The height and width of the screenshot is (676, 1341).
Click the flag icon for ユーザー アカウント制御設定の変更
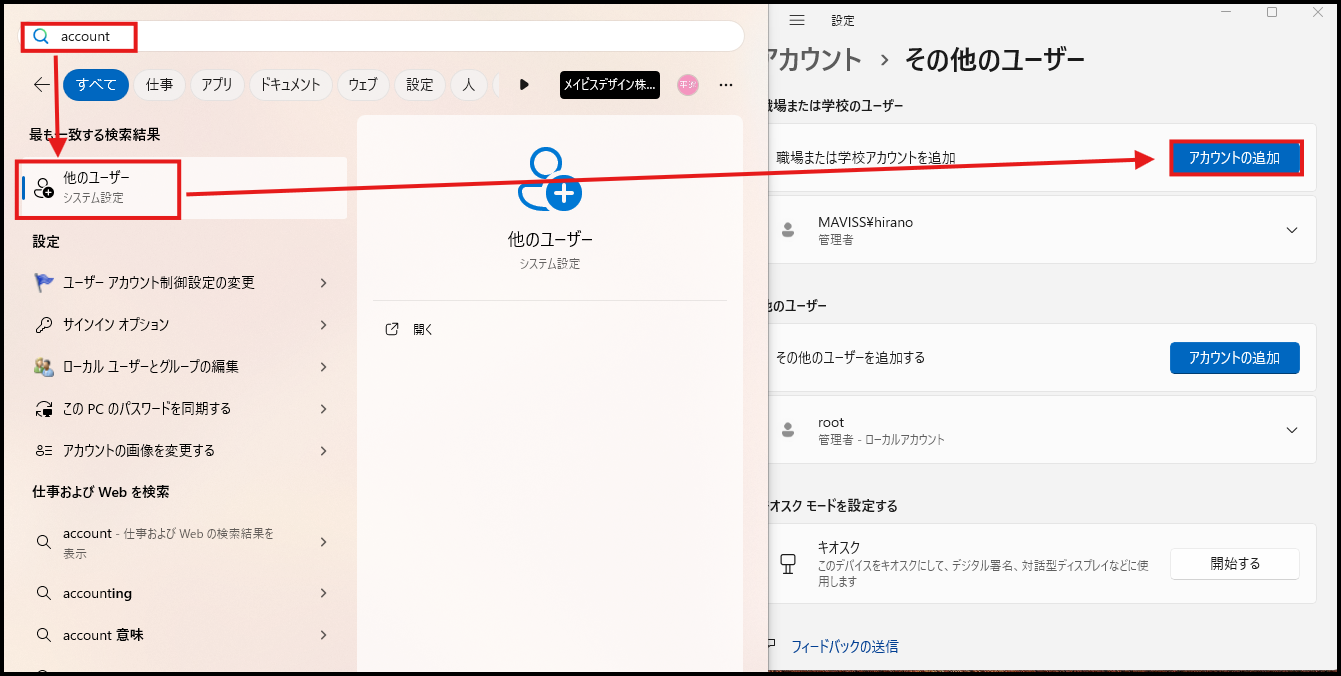42,282
